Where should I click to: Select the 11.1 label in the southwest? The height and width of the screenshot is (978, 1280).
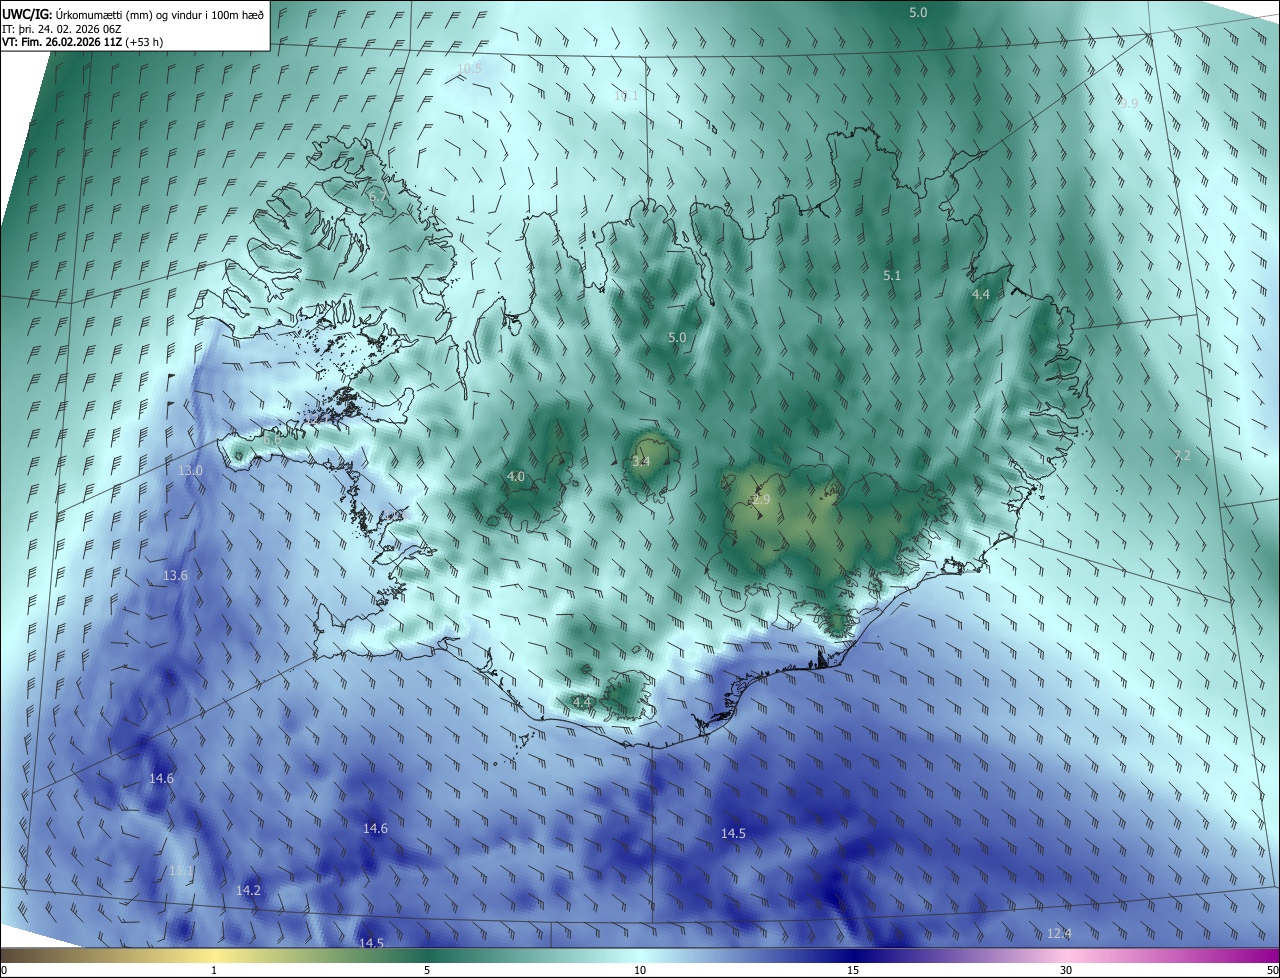tap(180, 871)
